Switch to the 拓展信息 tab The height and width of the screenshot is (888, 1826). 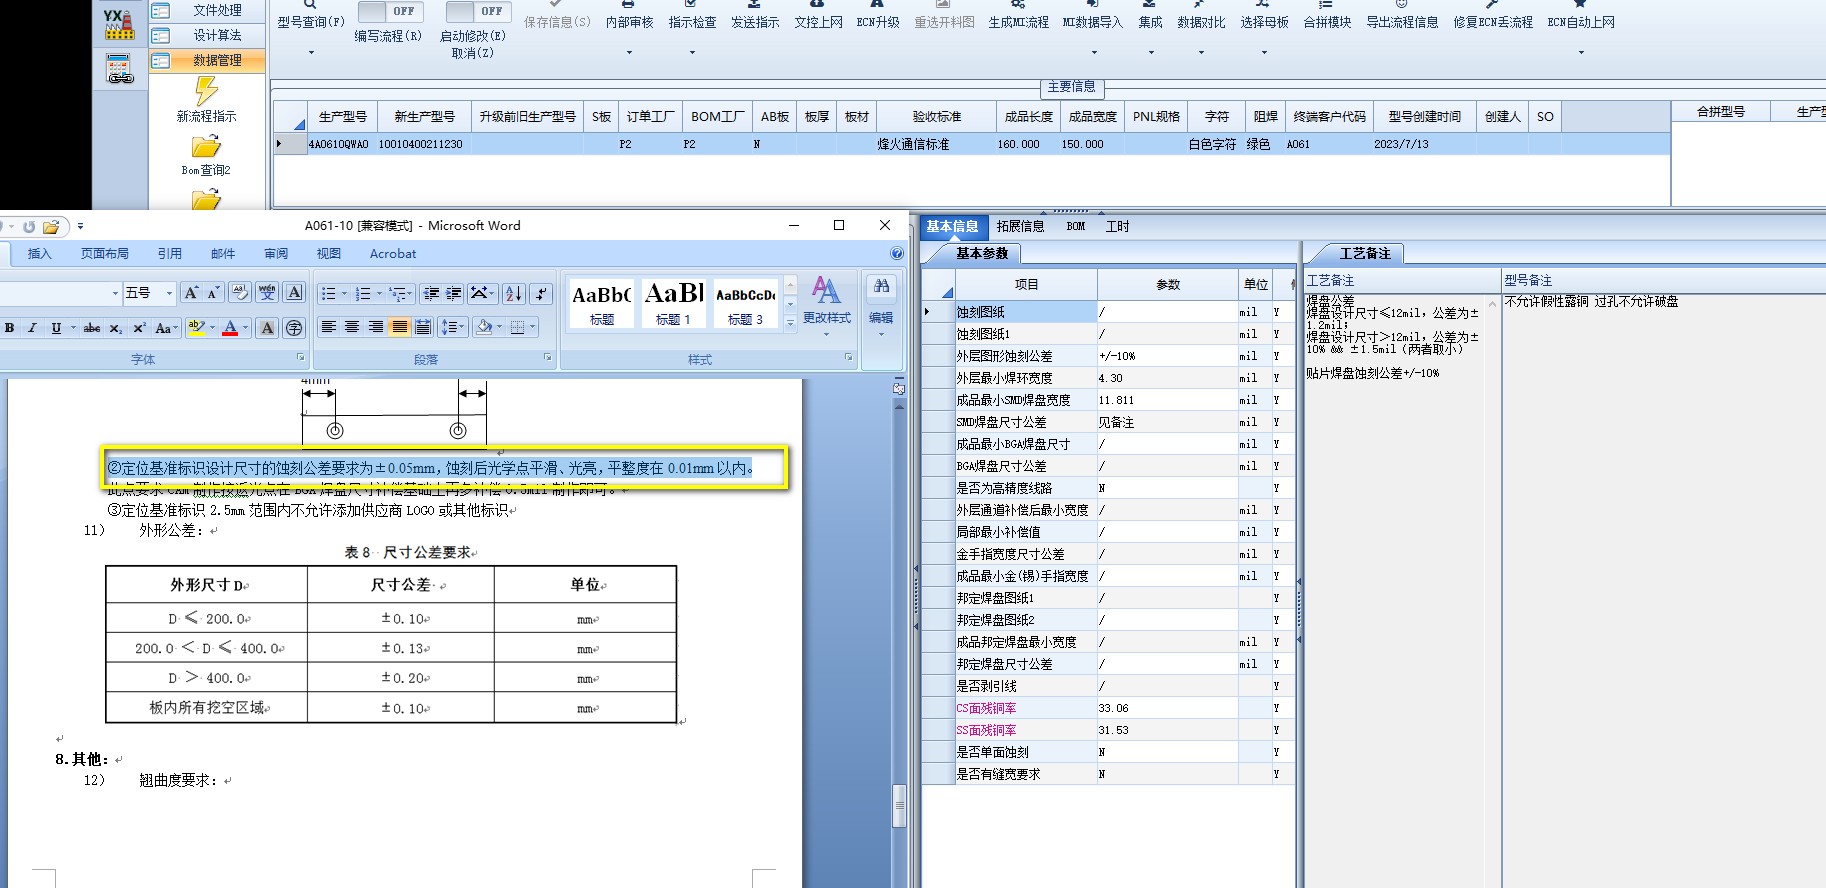pyautogui.click(x=1020, y=227)
